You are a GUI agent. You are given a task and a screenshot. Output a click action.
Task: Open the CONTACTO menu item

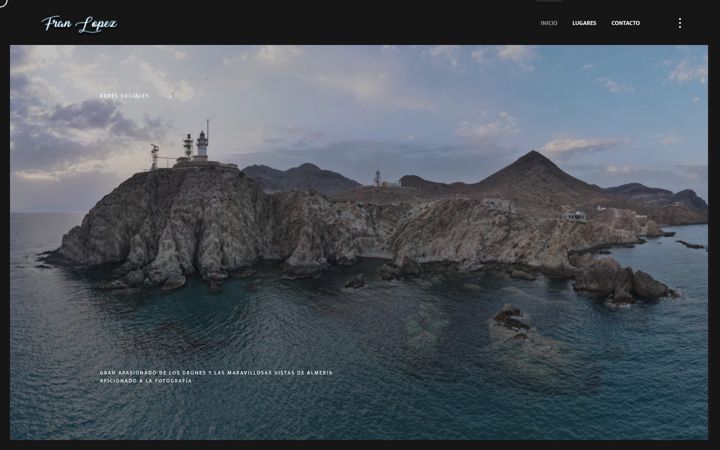tap(625, 23)
